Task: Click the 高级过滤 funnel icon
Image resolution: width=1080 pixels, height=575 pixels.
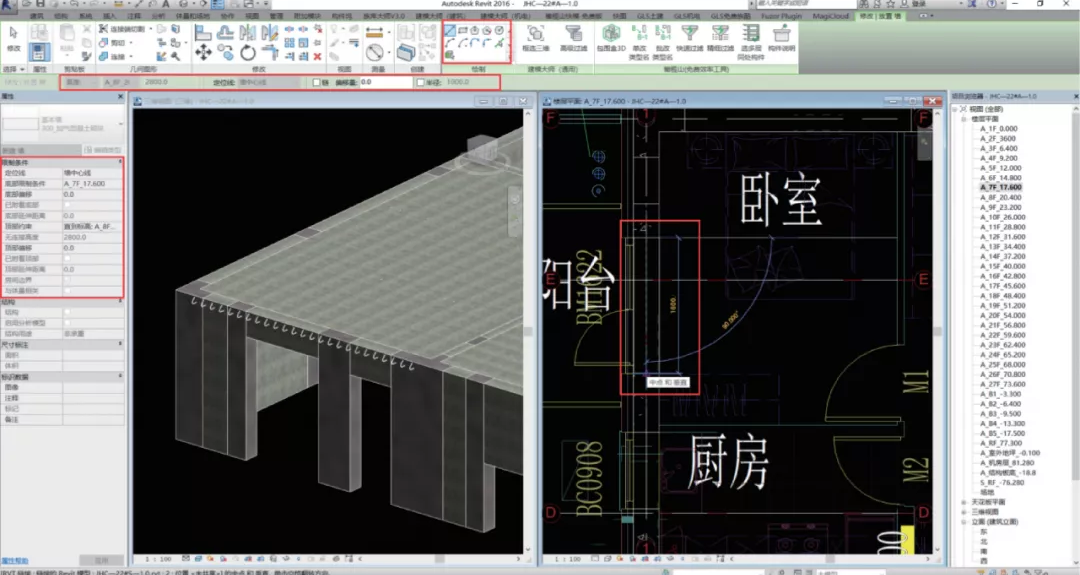Action: point(573,34)
